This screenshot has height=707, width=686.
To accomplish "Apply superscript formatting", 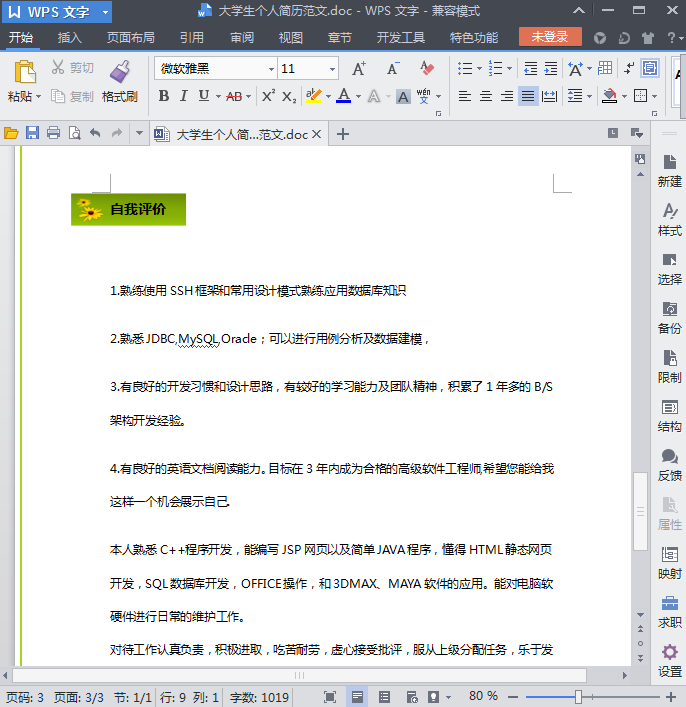I will tap(268, 96).
